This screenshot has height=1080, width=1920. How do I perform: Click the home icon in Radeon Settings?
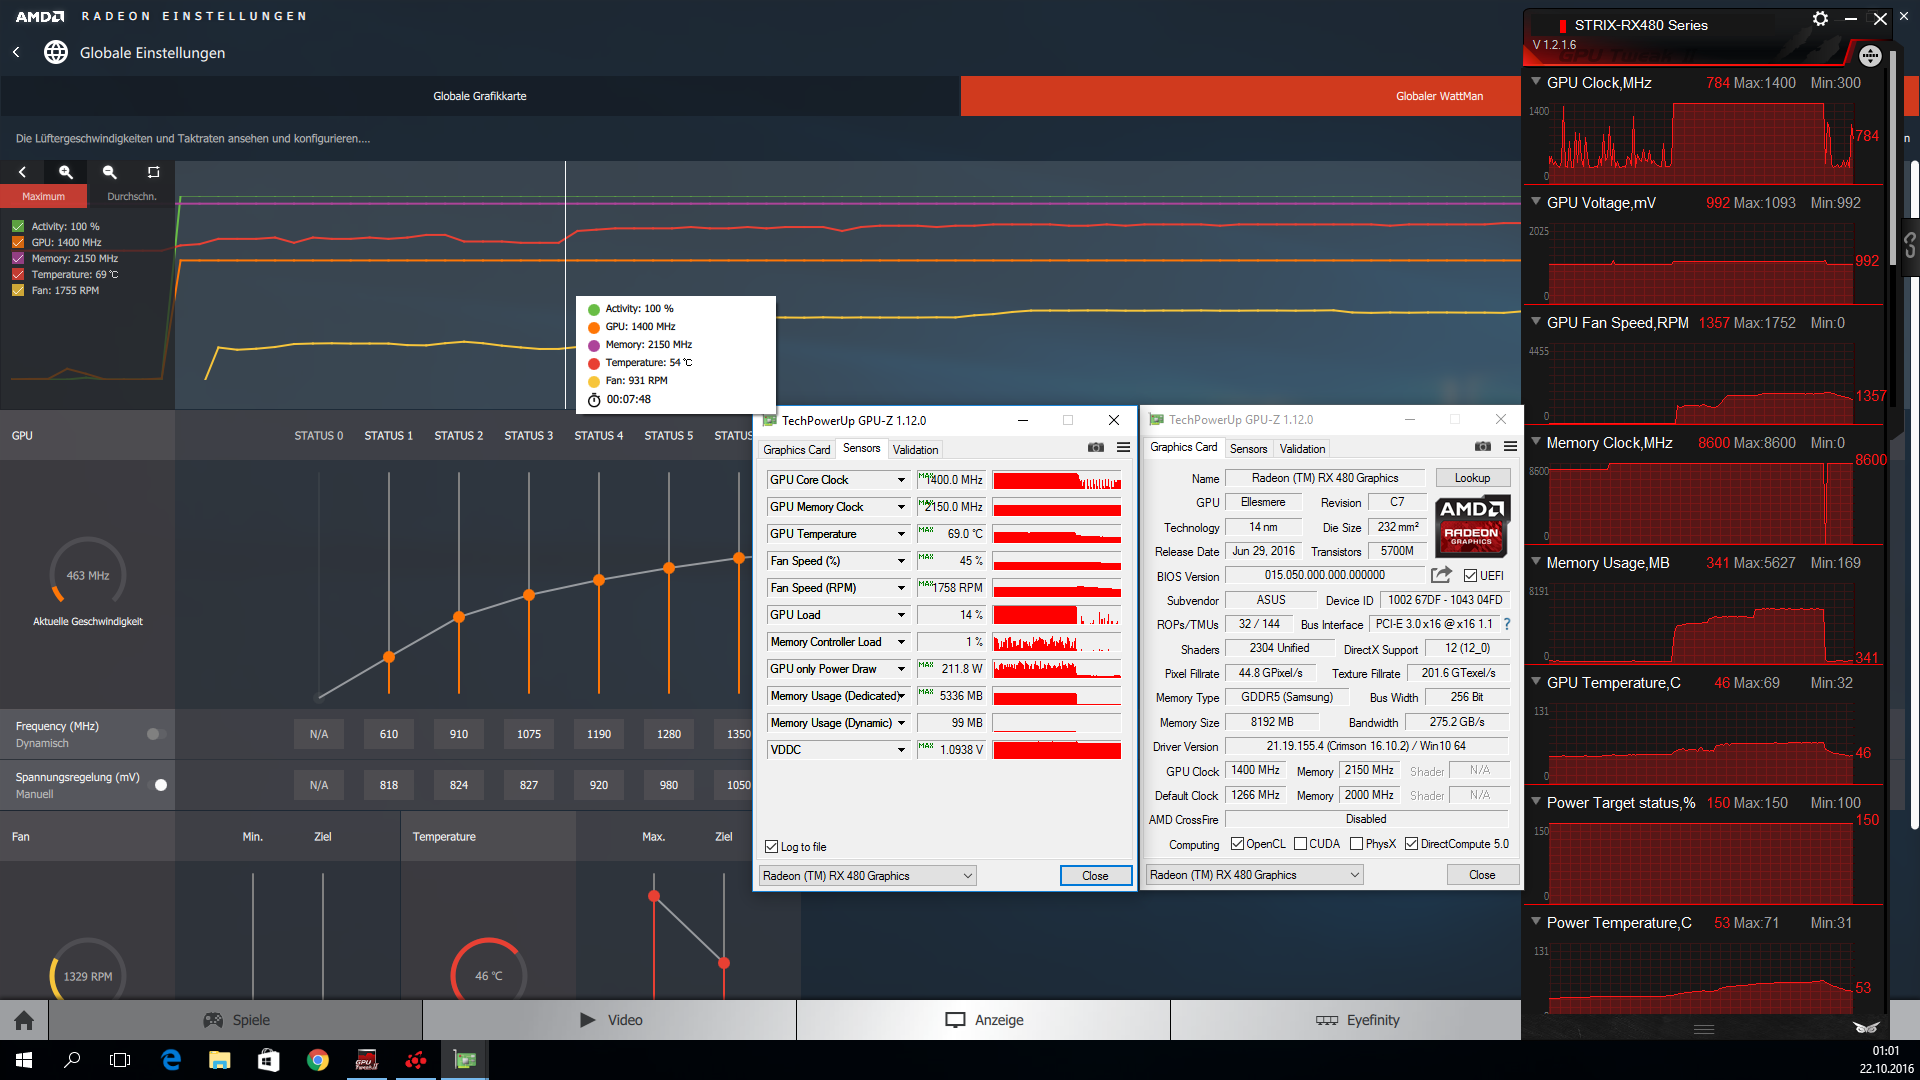coord(24,1020)
